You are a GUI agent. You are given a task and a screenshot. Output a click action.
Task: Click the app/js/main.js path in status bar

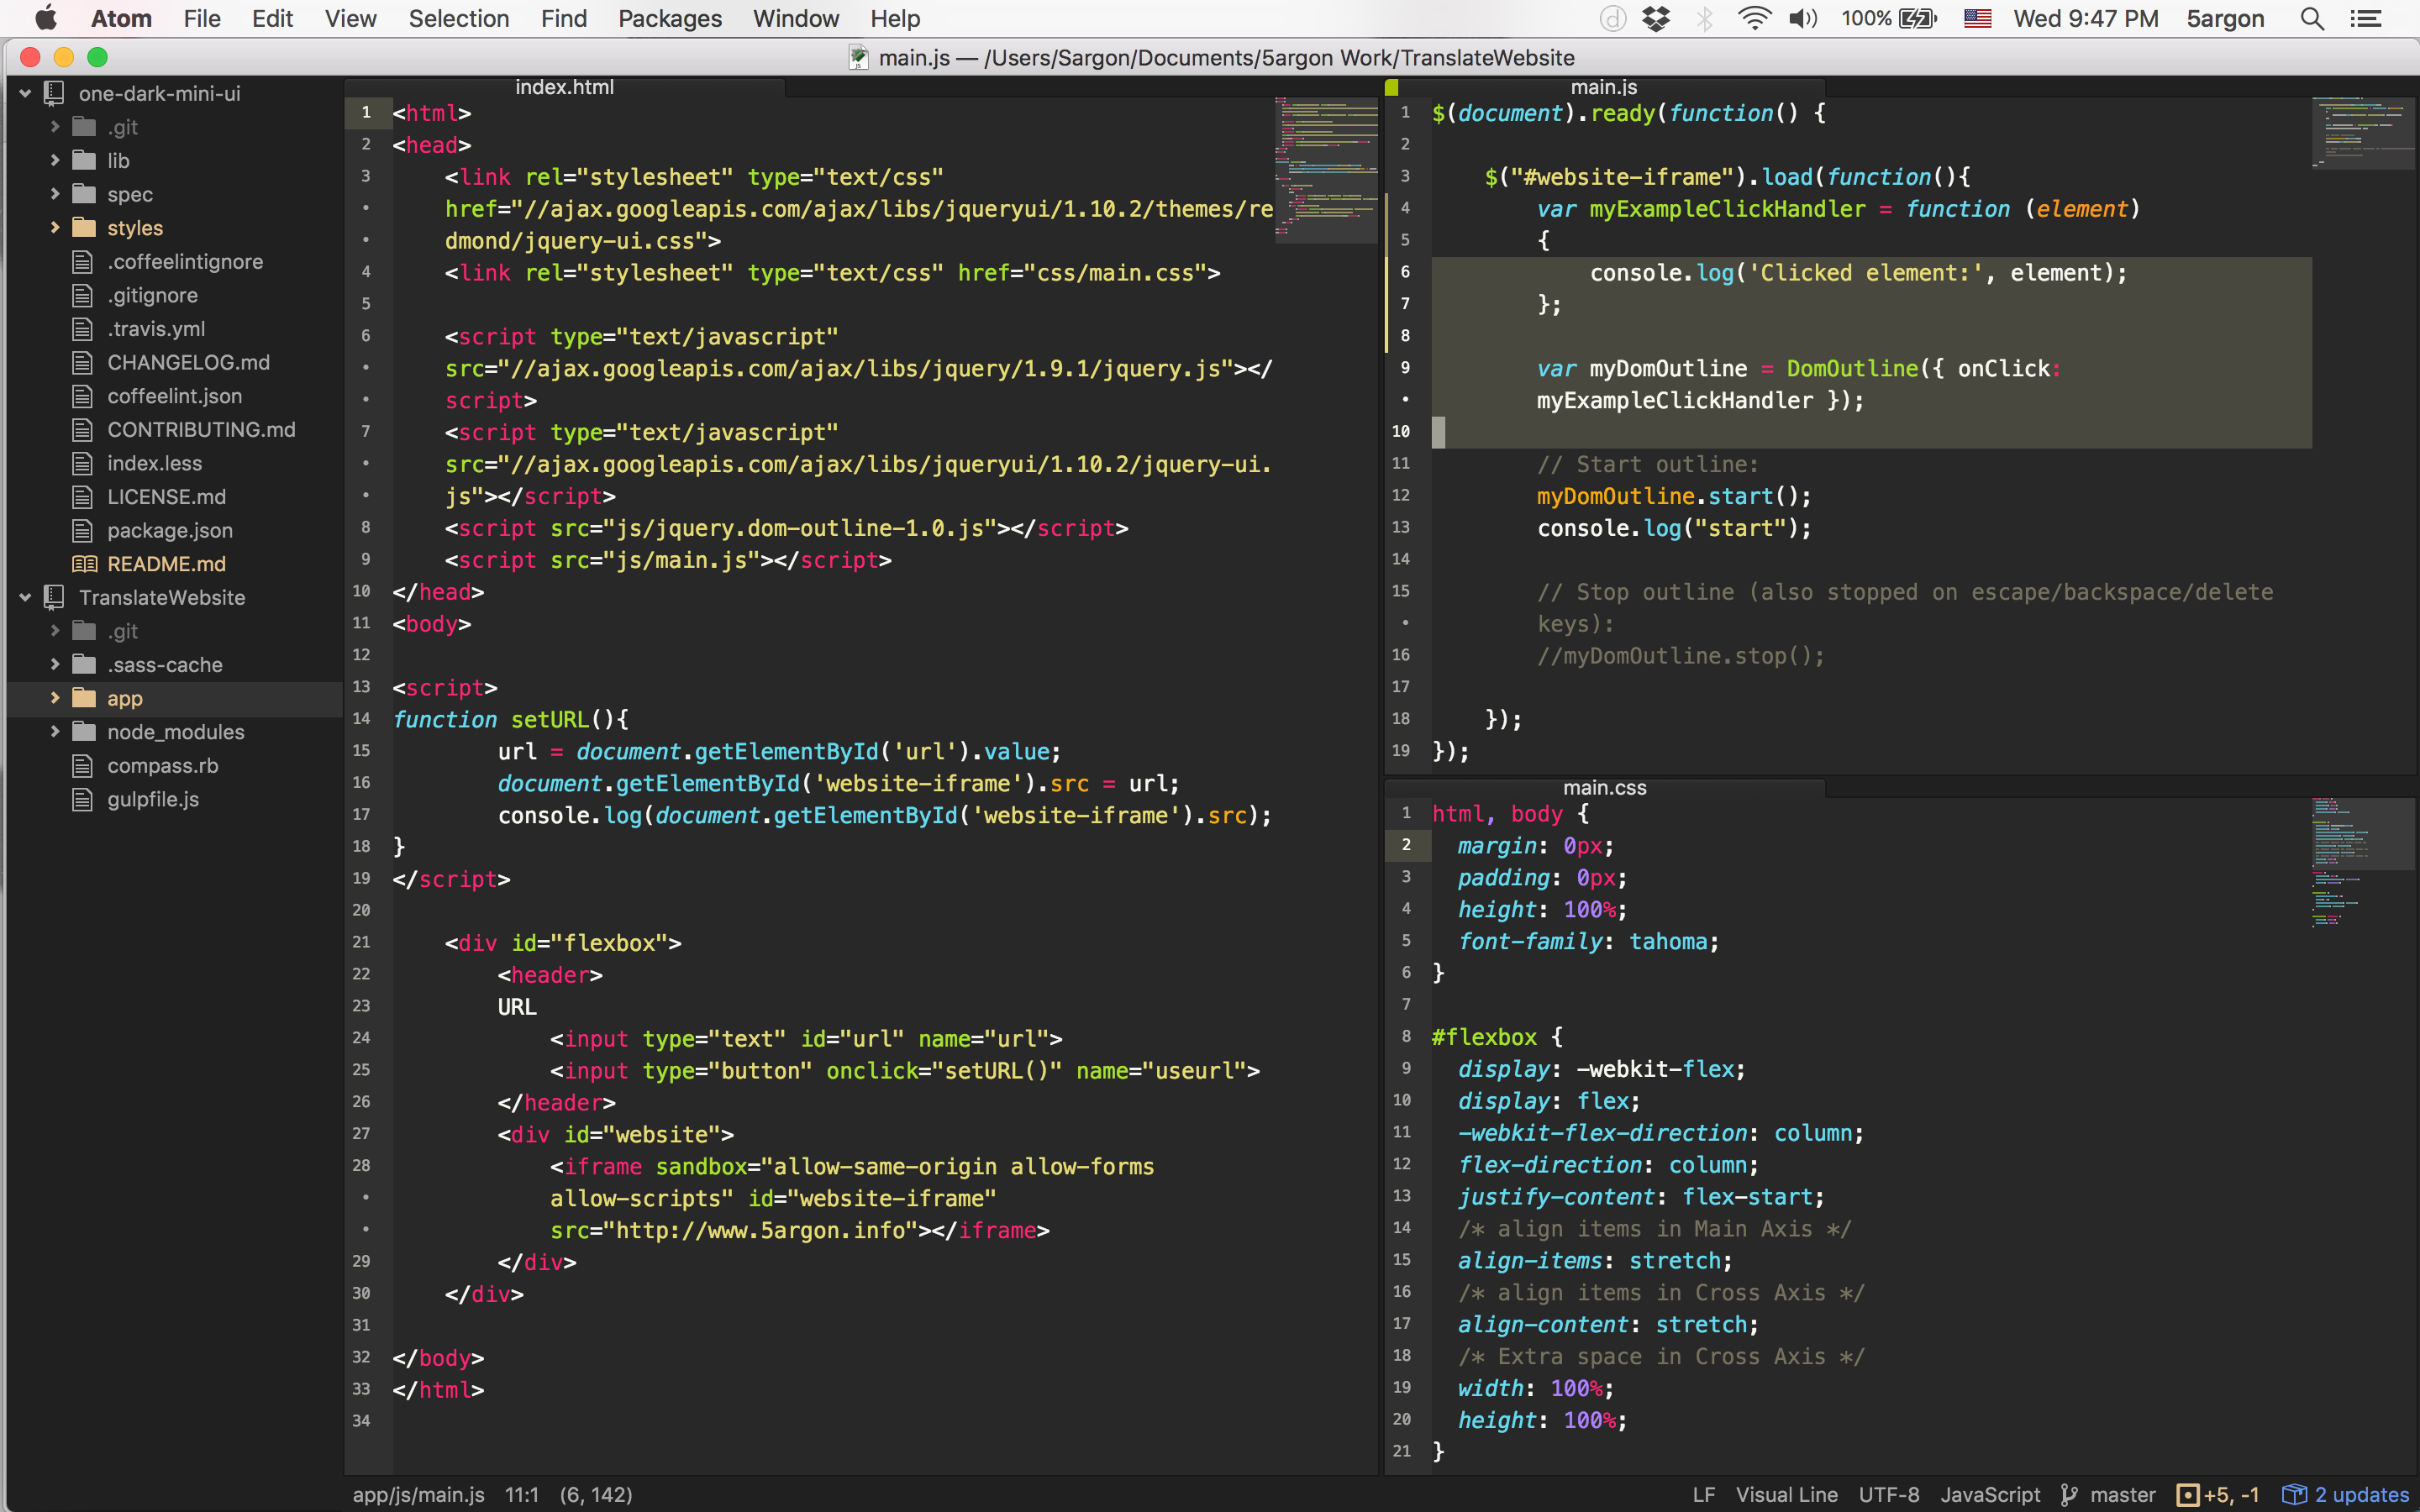coord(418,1495)
